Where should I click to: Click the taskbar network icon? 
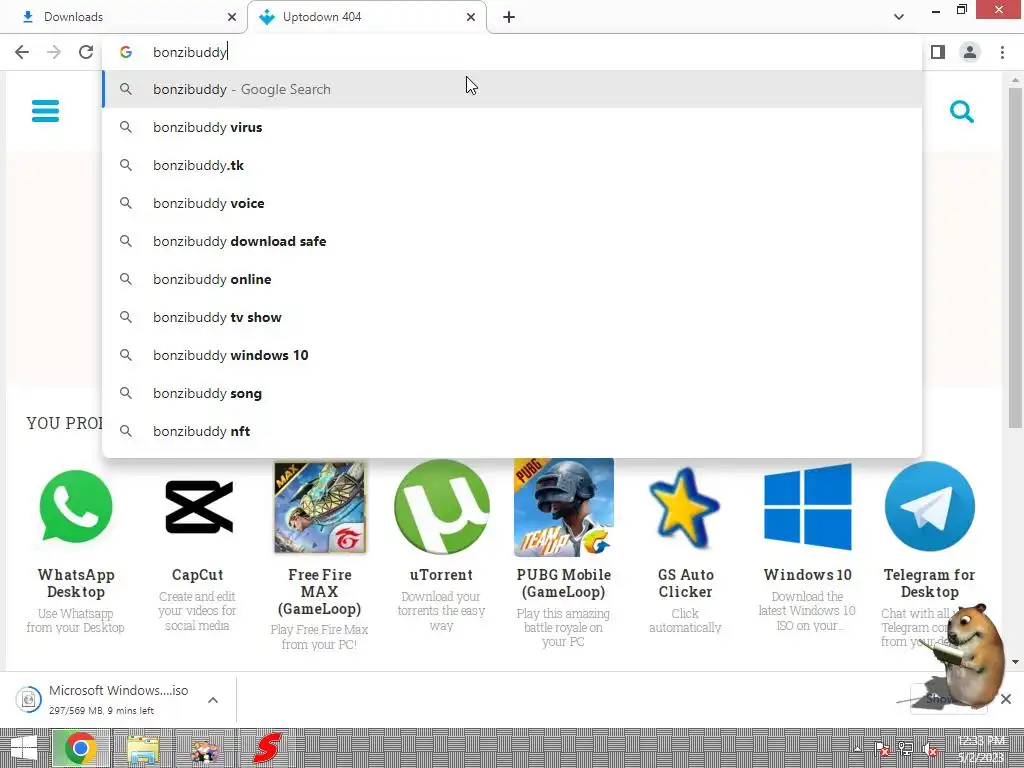pos(905,749)
